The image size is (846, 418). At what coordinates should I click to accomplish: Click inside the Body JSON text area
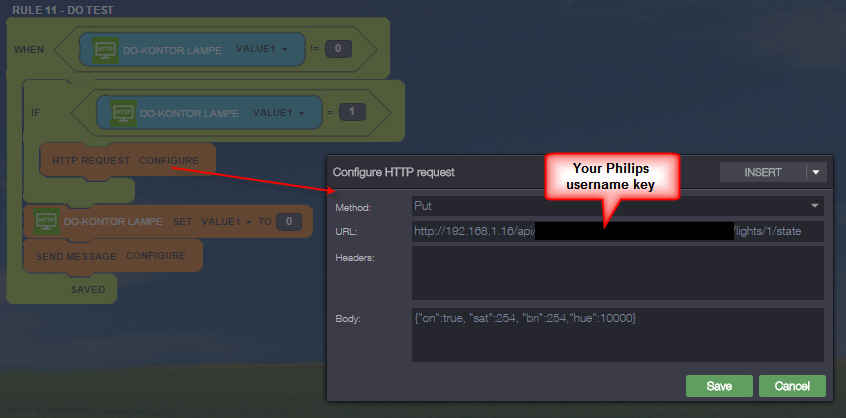click(617, 332)
